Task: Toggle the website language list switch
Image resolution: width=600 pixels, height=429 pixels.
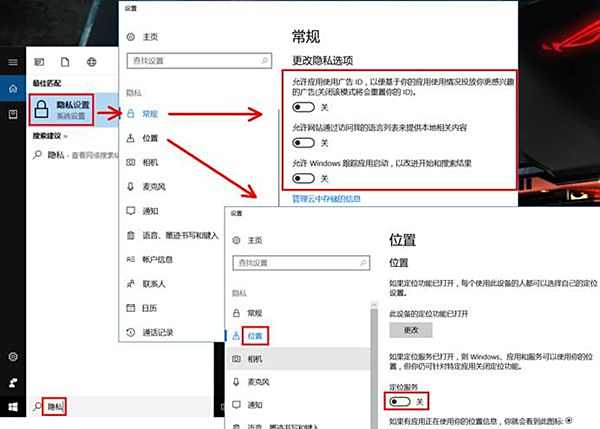Action: [x=303, y=143]
